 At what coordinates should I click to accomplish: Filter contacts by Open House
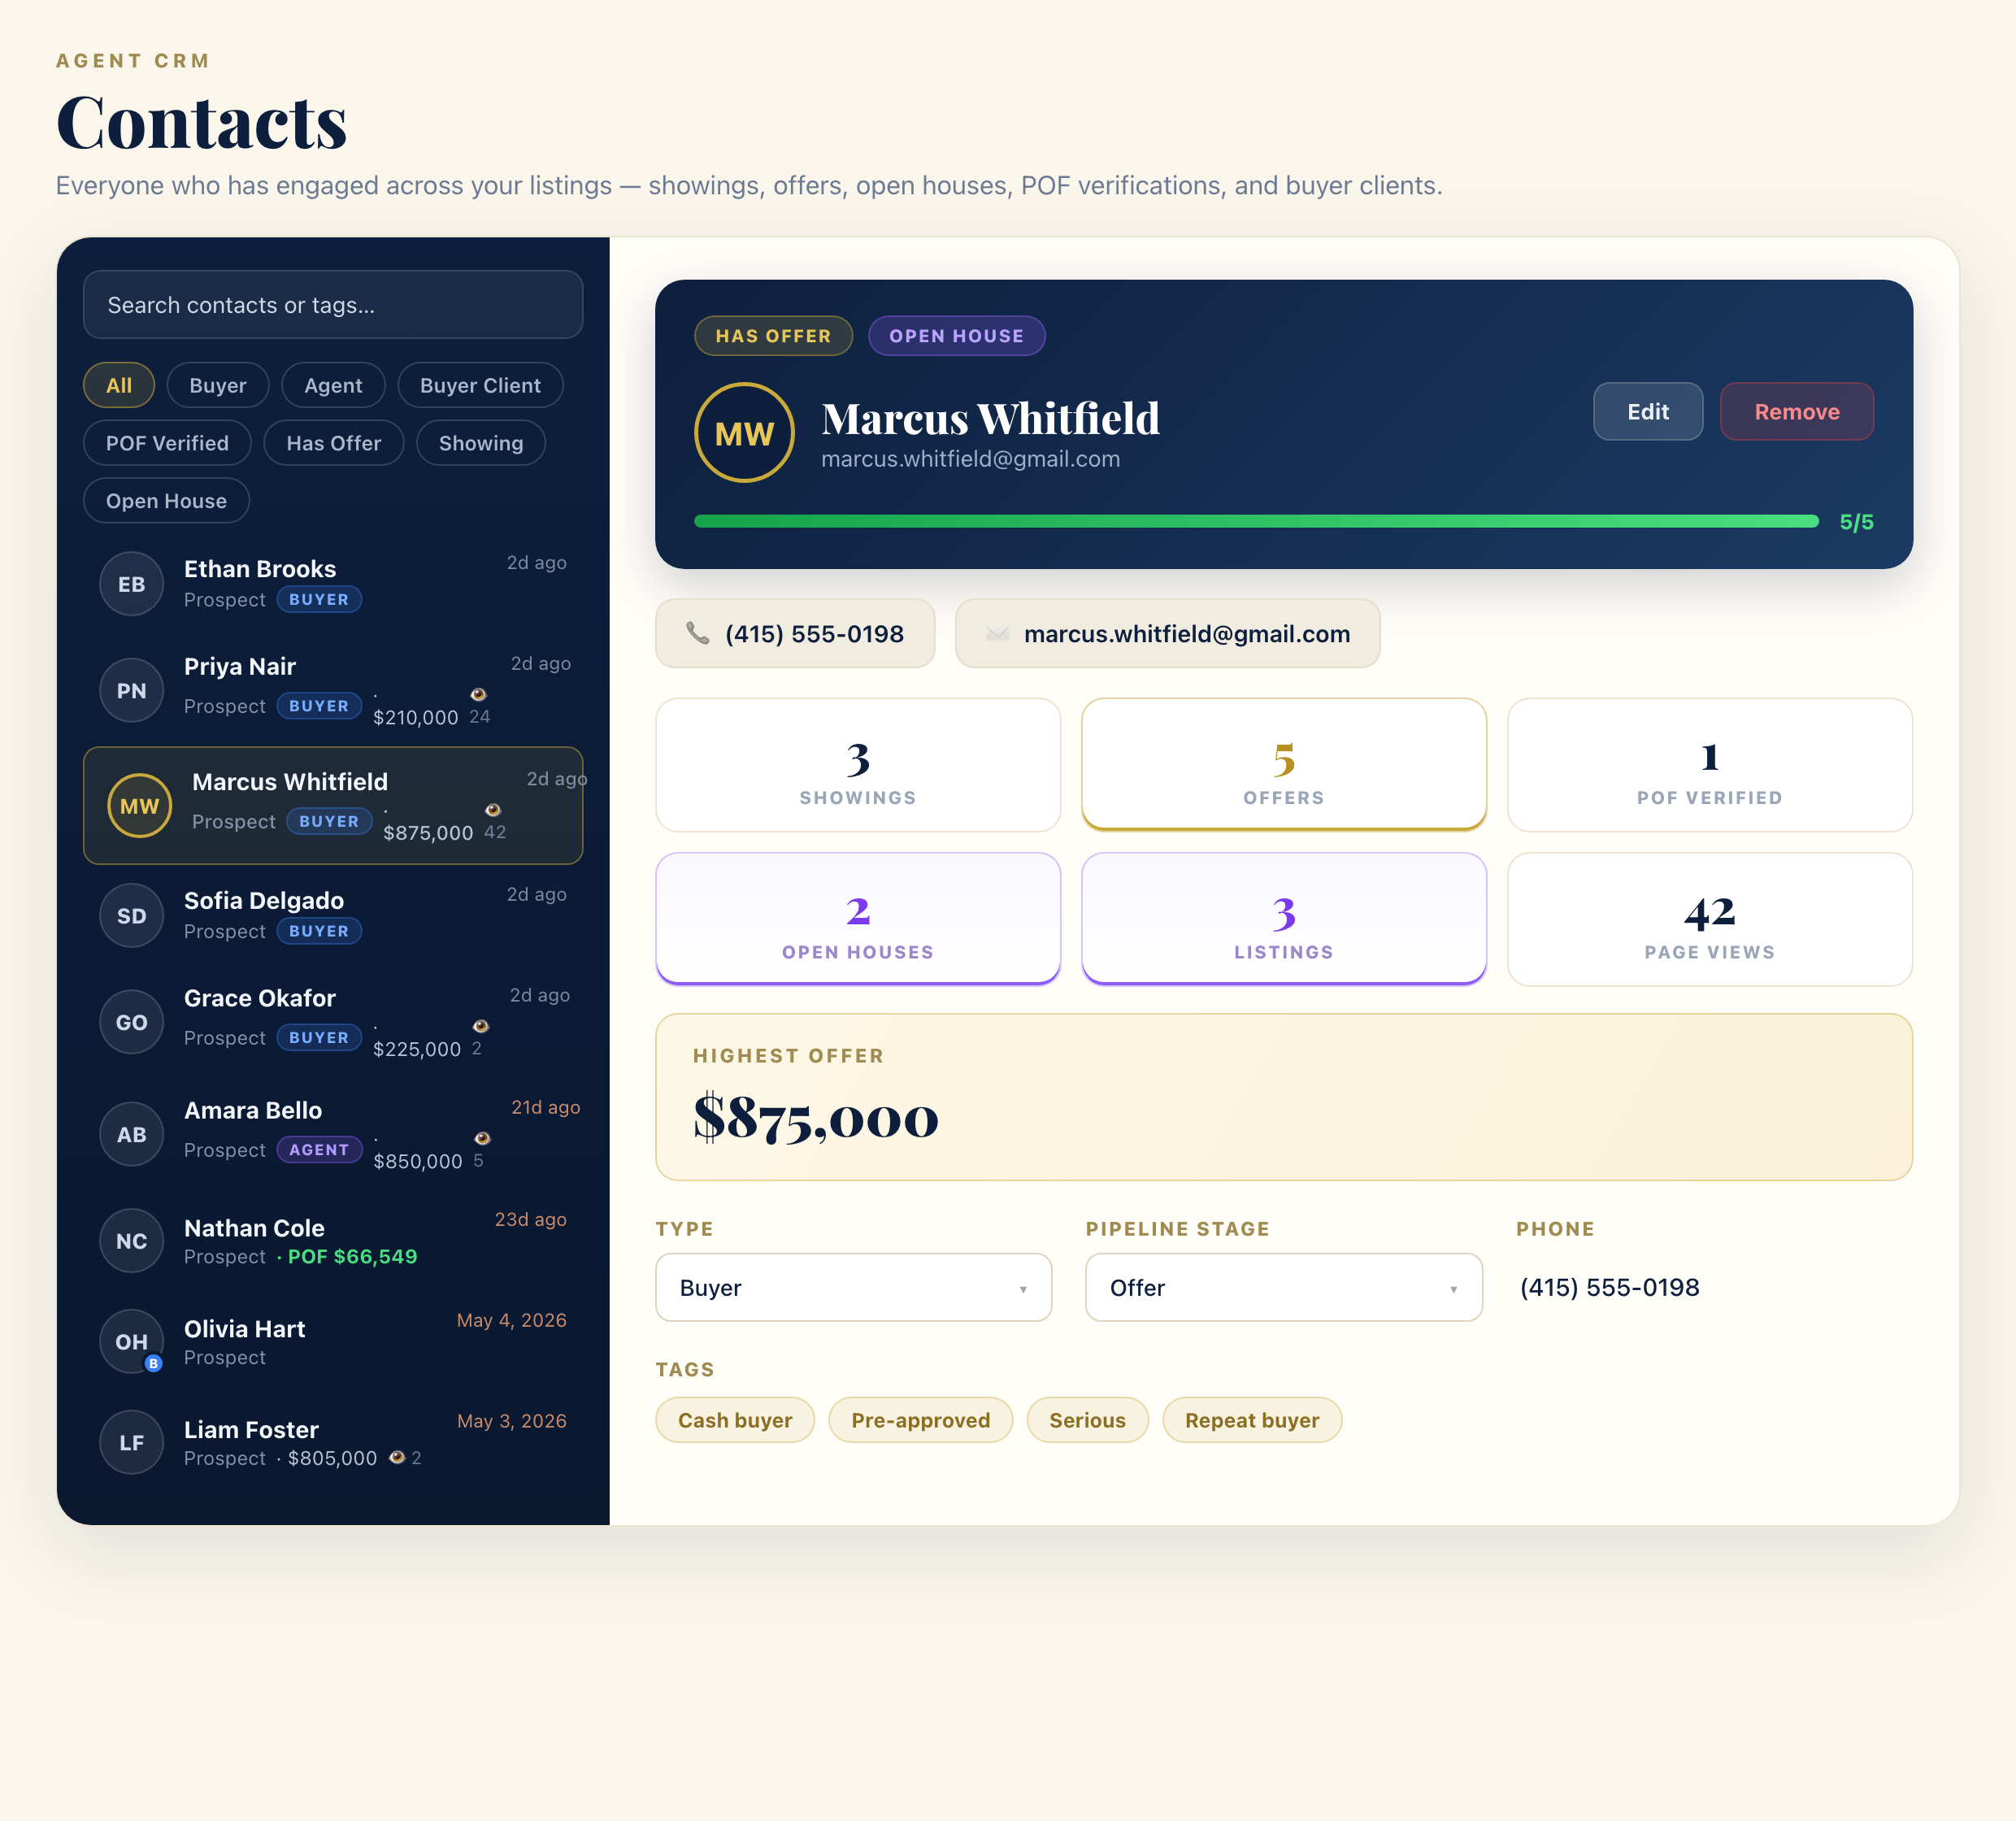click(x=166, y=501)
